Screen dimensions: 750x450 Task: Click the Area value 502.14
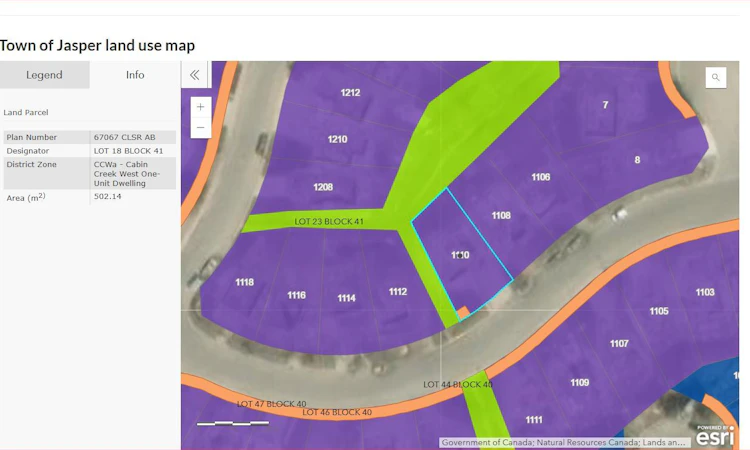click(108, 197)
